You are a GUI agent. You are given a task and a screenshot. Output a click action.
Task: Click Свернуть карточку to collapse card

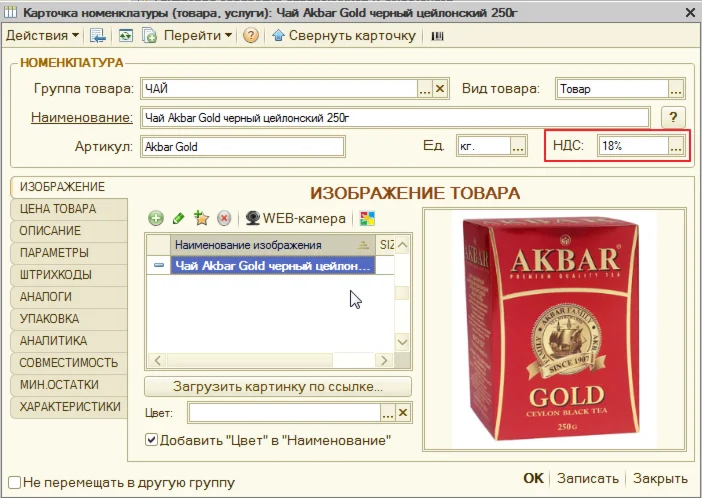tap(344, 35)
